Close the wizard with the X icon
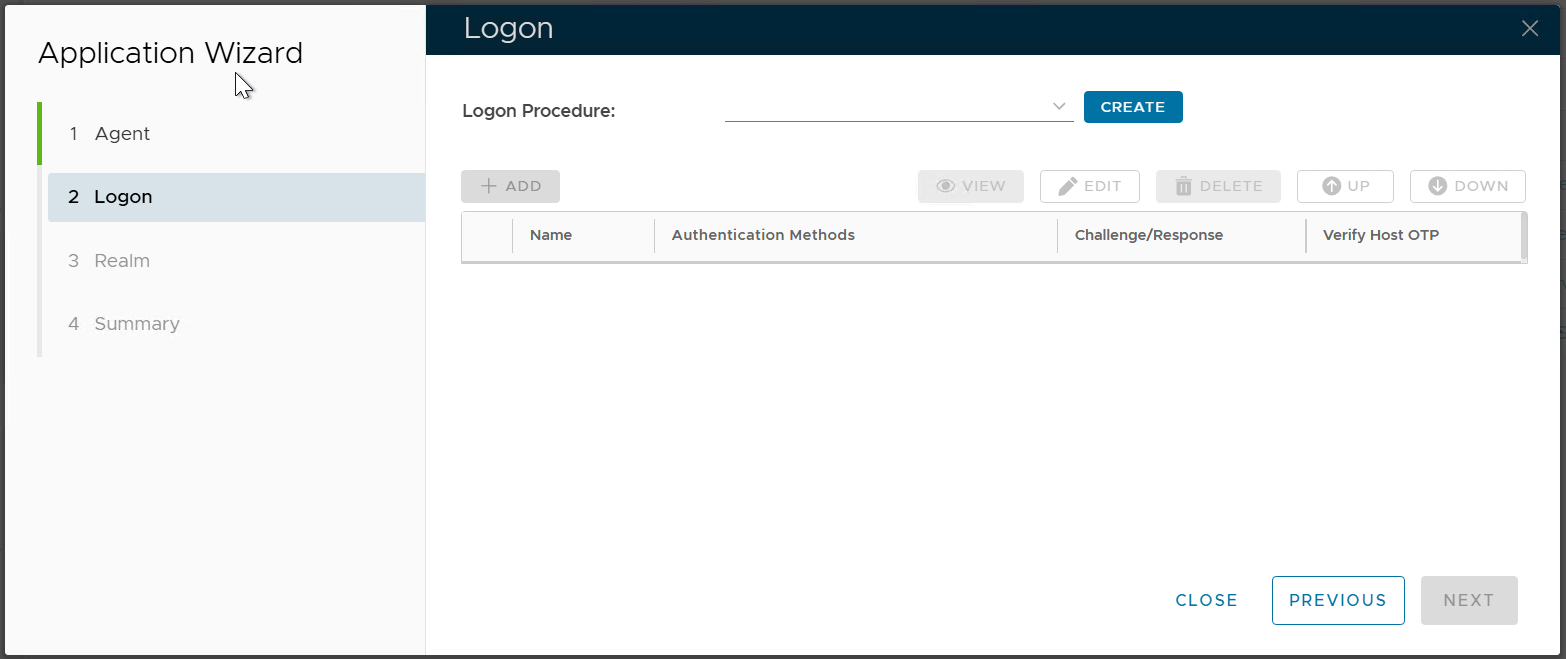1566x659 pixels. pyautogui.click(x=1529, y=28)
